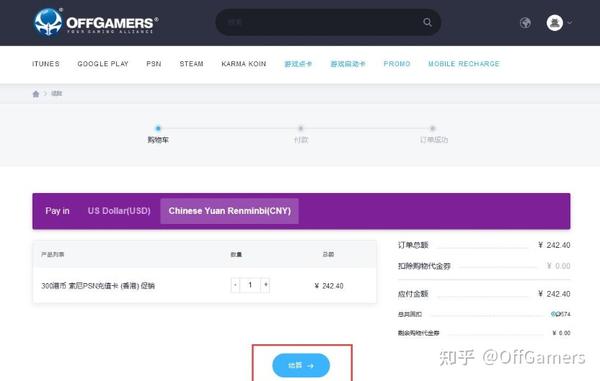Click the product row total ¥ 242.40
The height and width of the screenshot is (381, 600).
click(x=329, y=286)
